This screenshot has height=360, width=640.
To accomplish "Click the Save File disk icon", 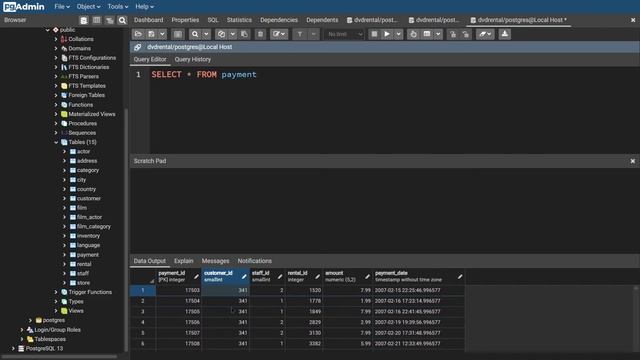I will [x=151, y=34].
